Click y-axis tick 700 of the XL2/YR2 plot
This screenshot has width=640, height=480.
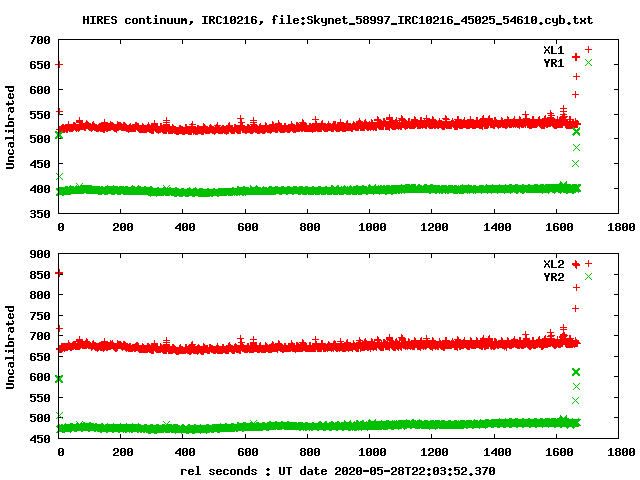pos(40,336)
